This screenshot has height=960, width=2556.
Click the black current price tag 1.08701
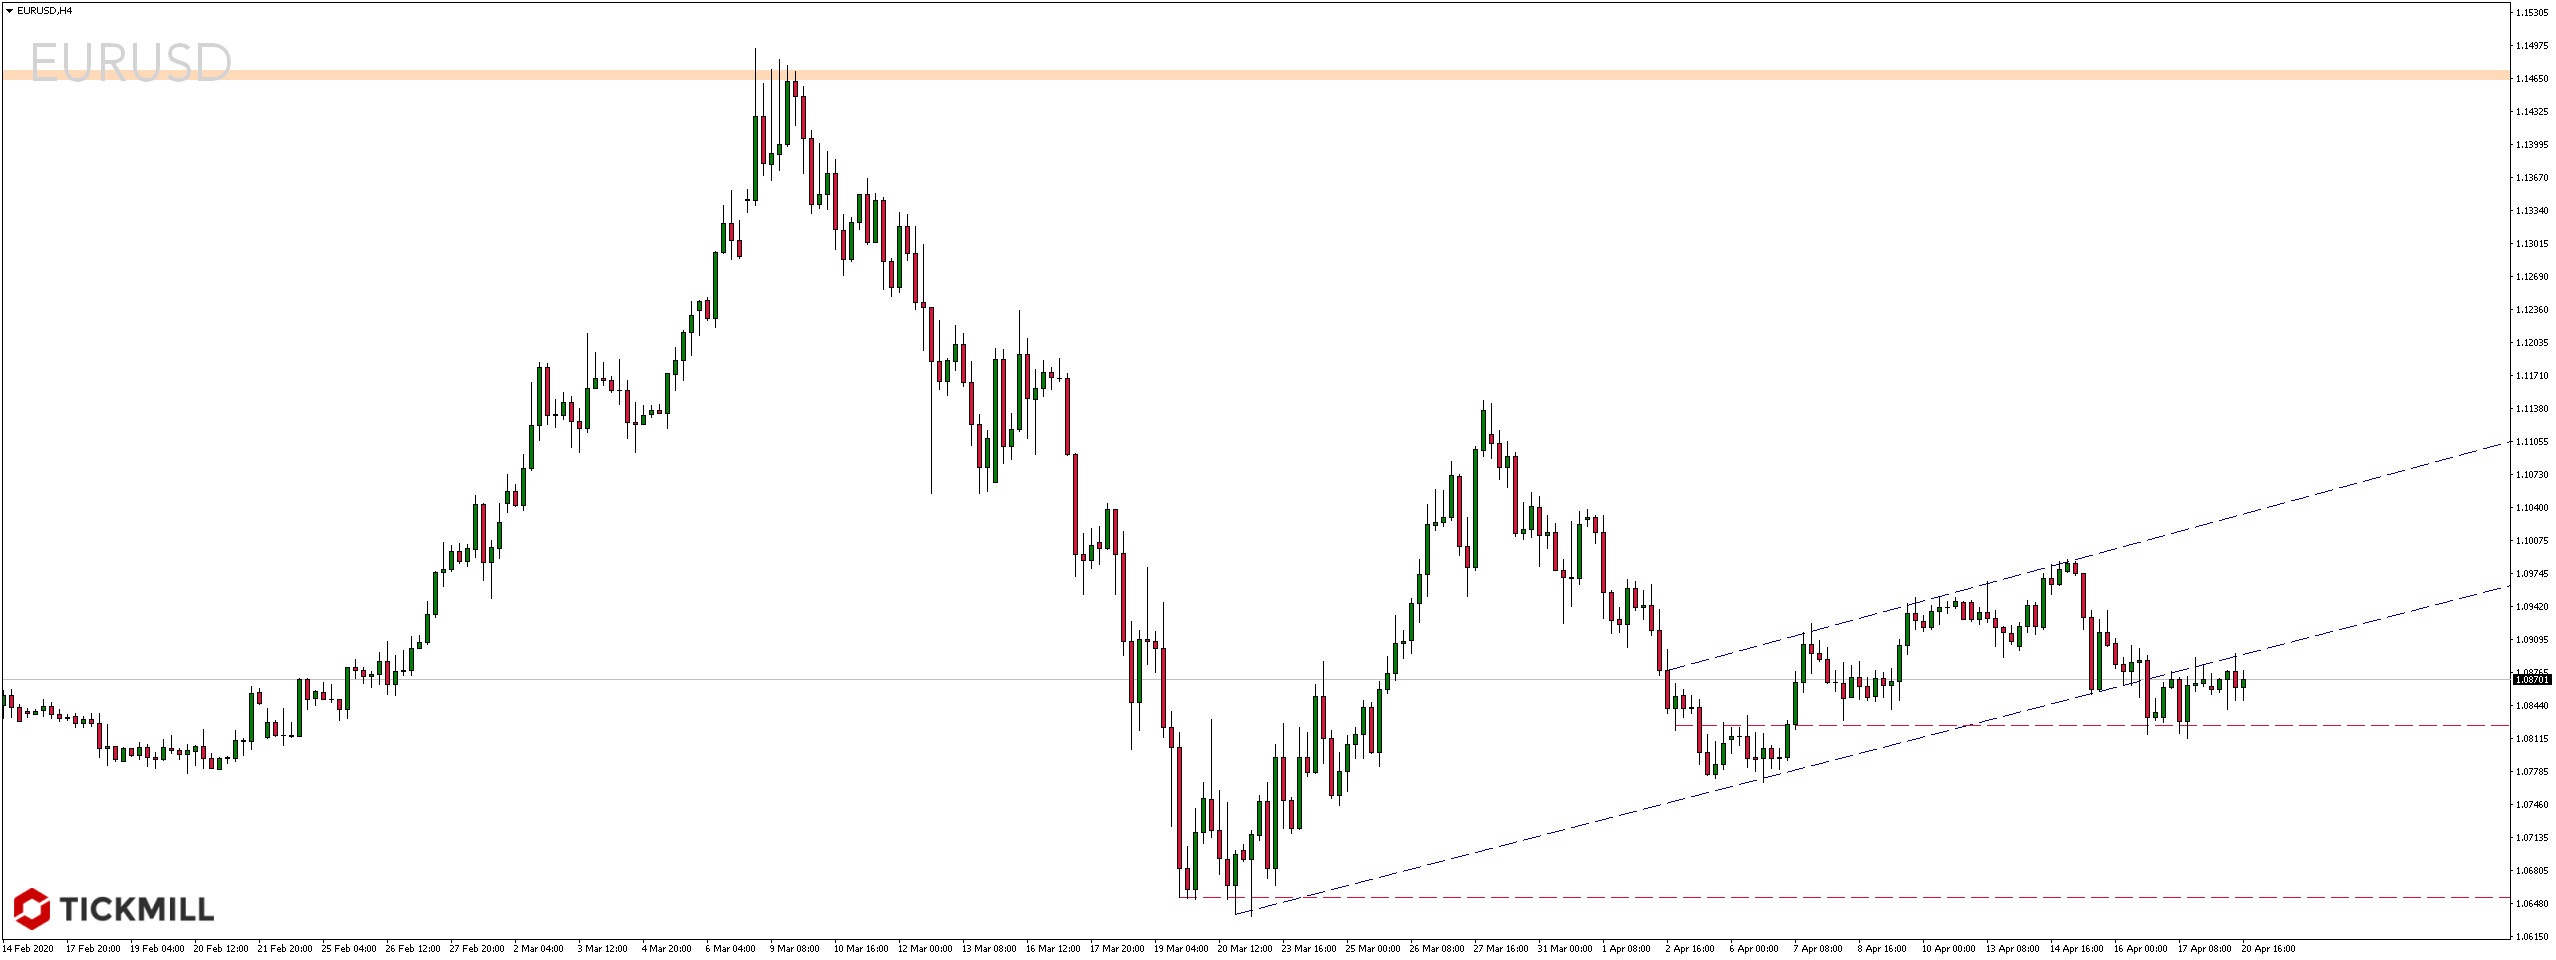(2531, 680)
